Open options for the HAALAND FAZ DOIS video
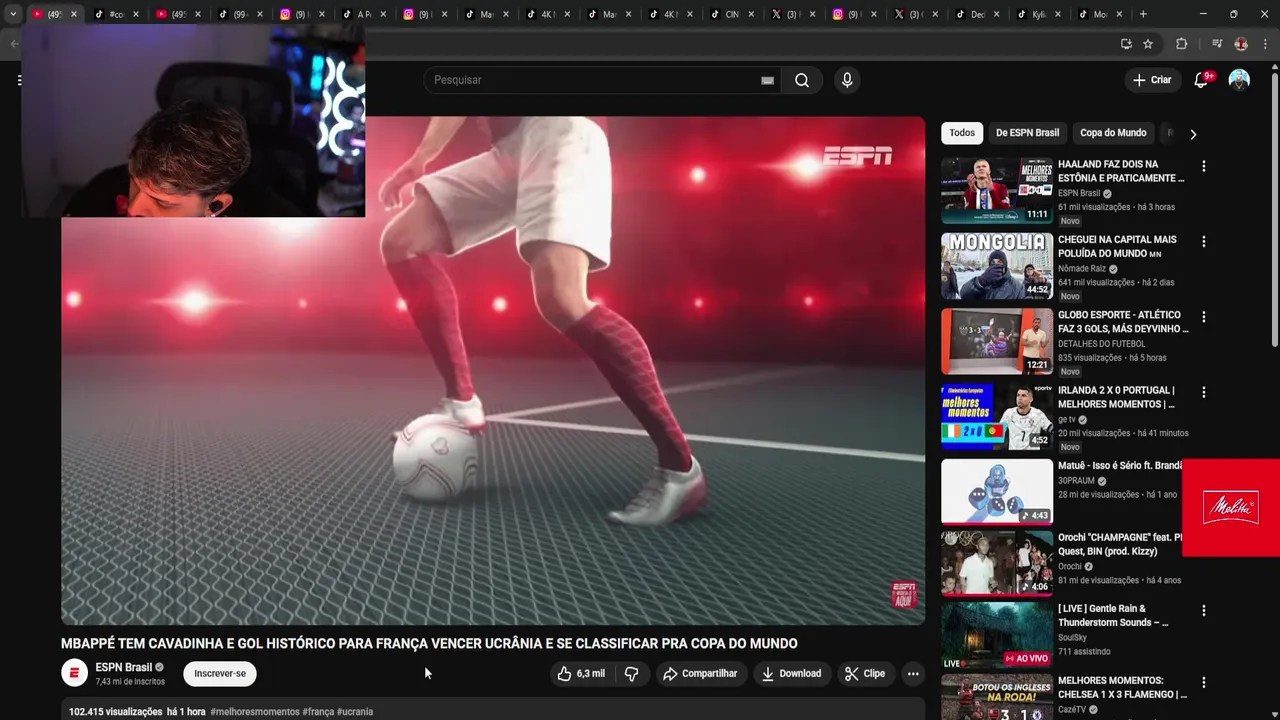This screenshot has width=1280, height=720. (1203, 166)
